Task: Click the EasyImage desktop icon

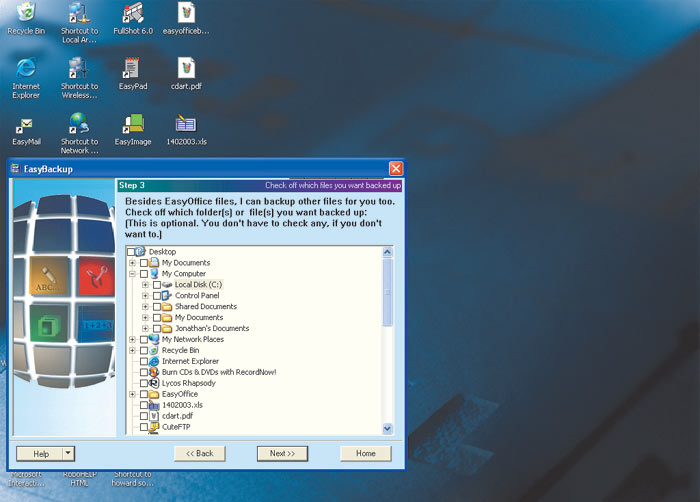Action: coord(132,125)
